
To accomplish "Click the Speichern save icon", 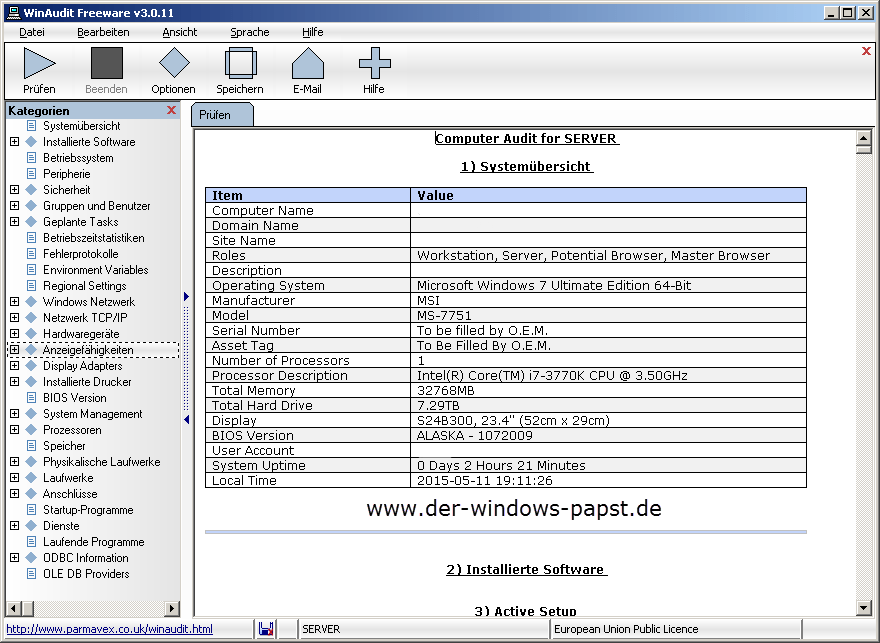I will [x=240, y=64].
